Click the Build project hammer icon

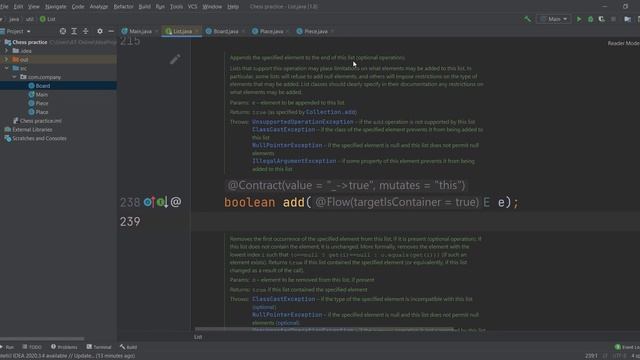pos(527,19)
